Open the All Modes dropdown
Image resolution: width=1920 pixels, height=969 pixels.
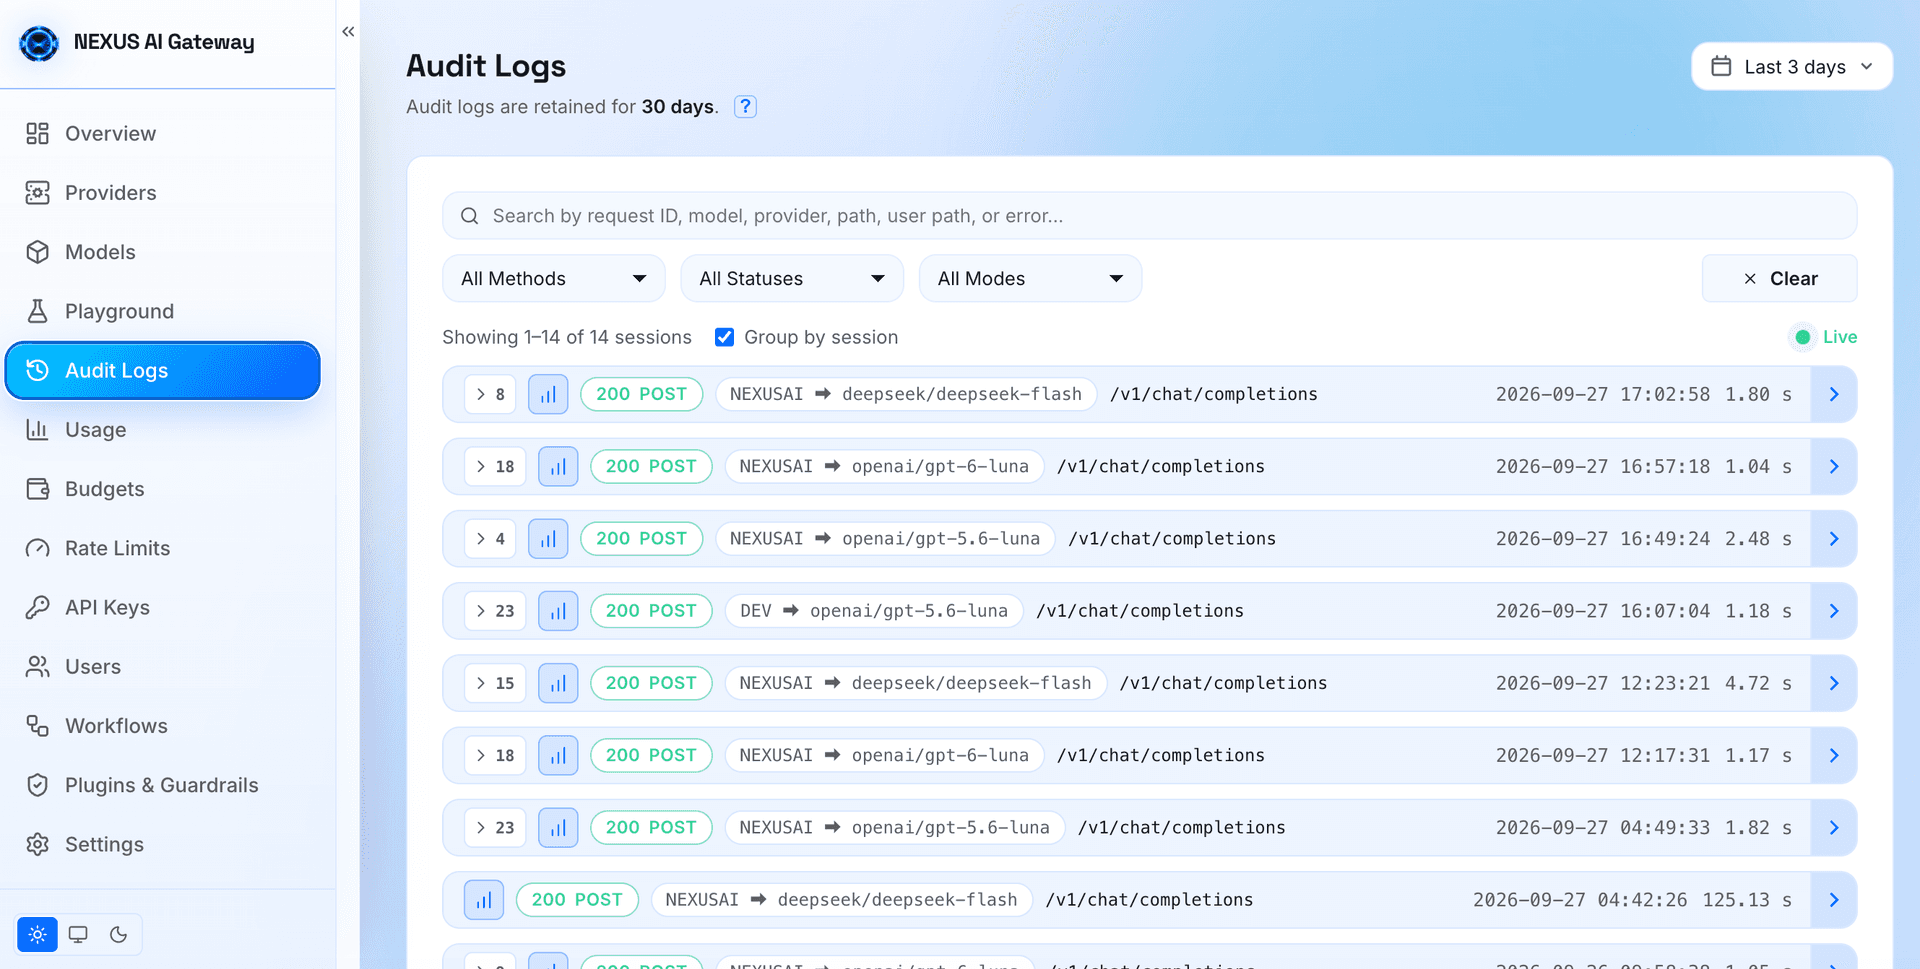(x=1030, y=278)
